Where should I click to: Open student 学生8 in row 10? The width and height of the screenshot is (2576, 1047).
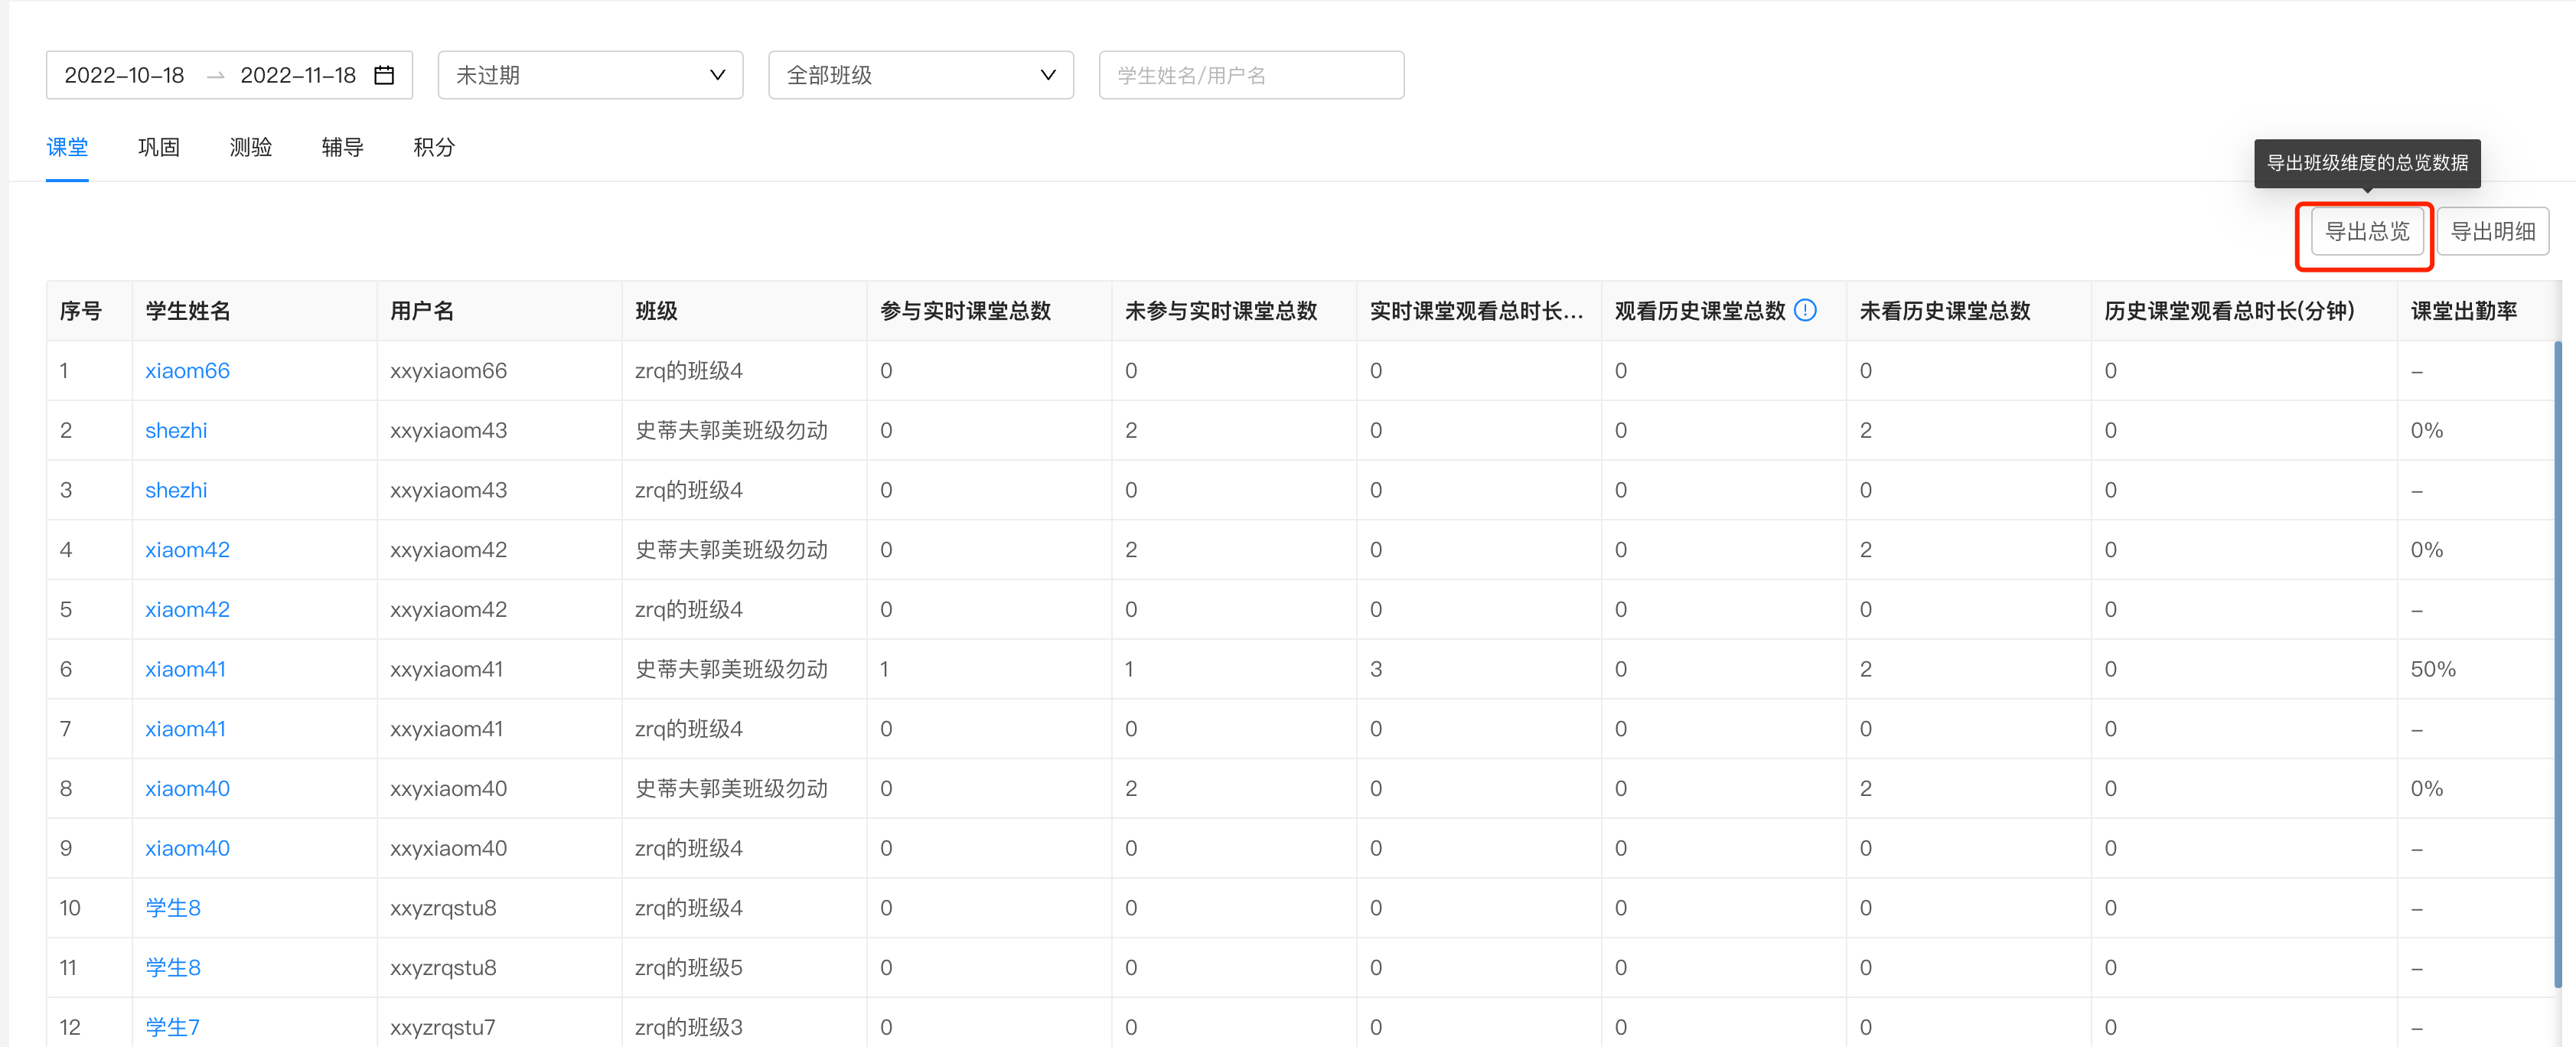click(173, 908)
